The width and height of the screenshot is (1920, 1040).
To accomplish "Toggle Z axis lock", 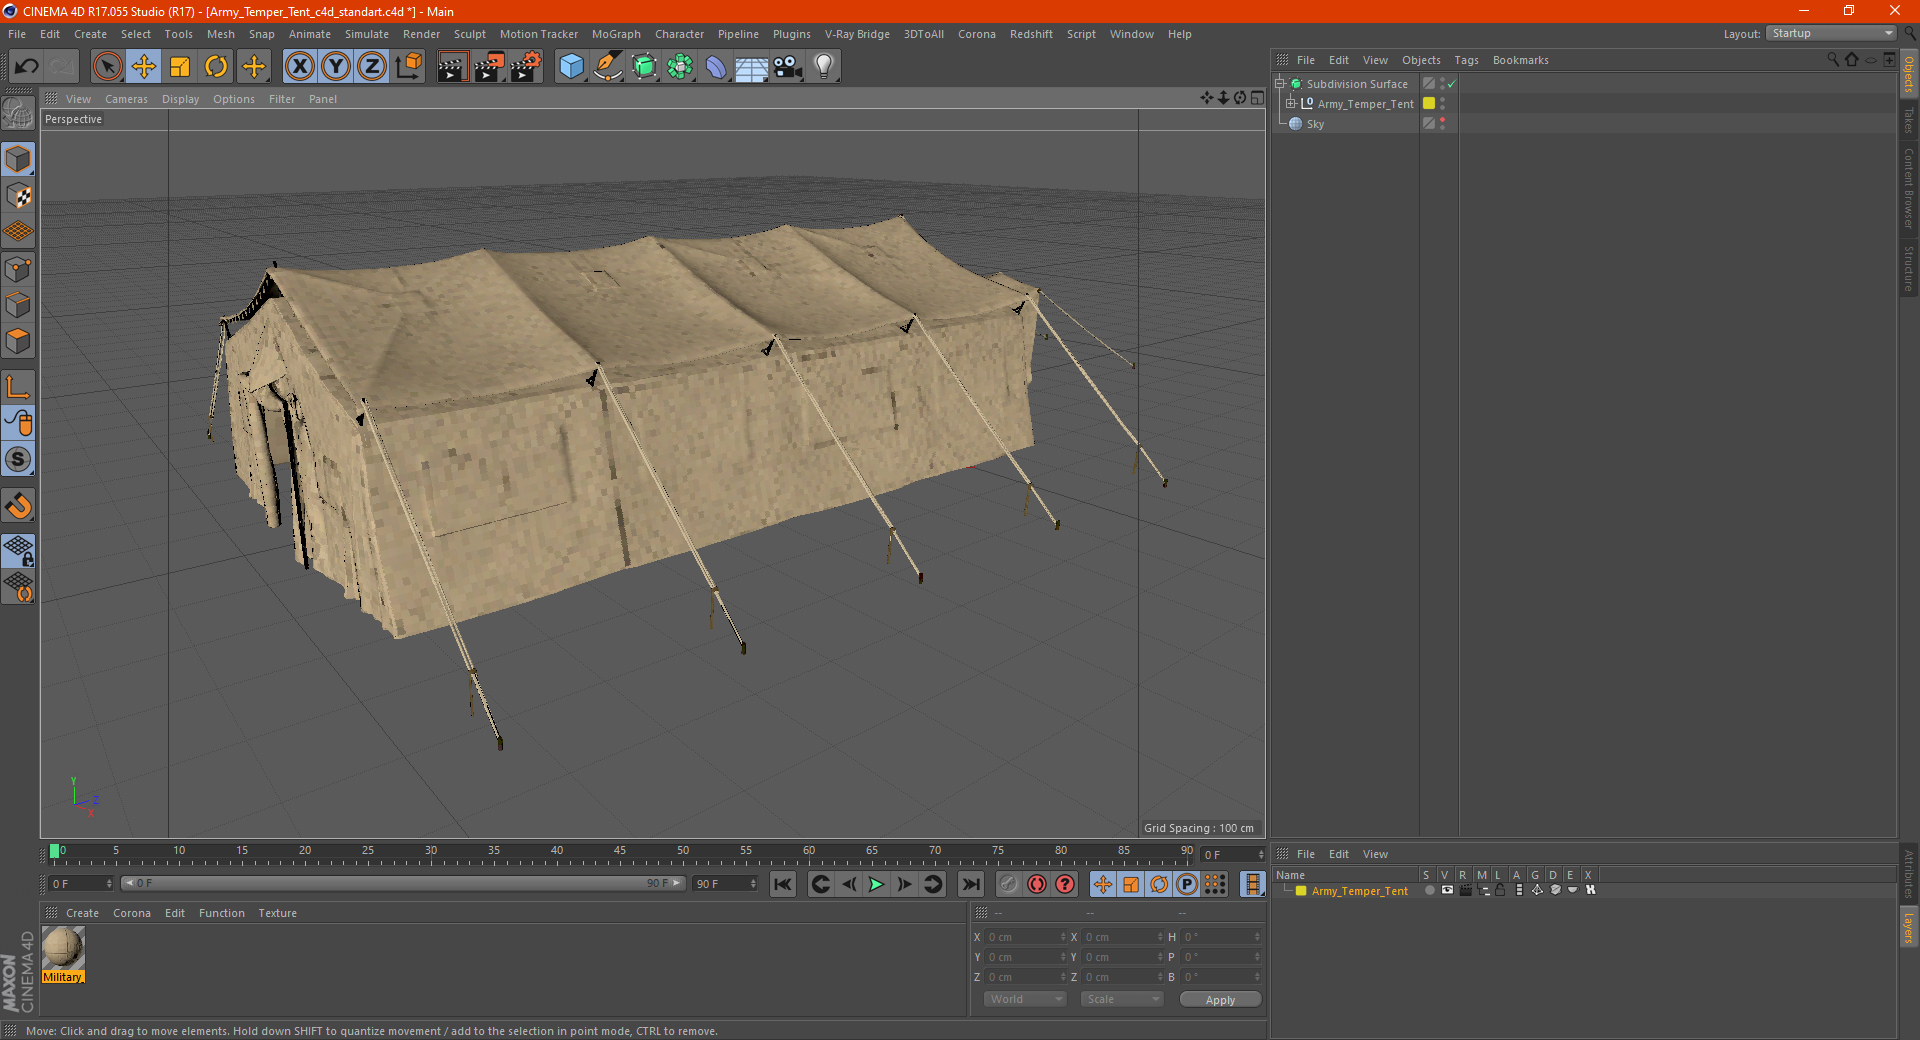I will coord(372,67).
